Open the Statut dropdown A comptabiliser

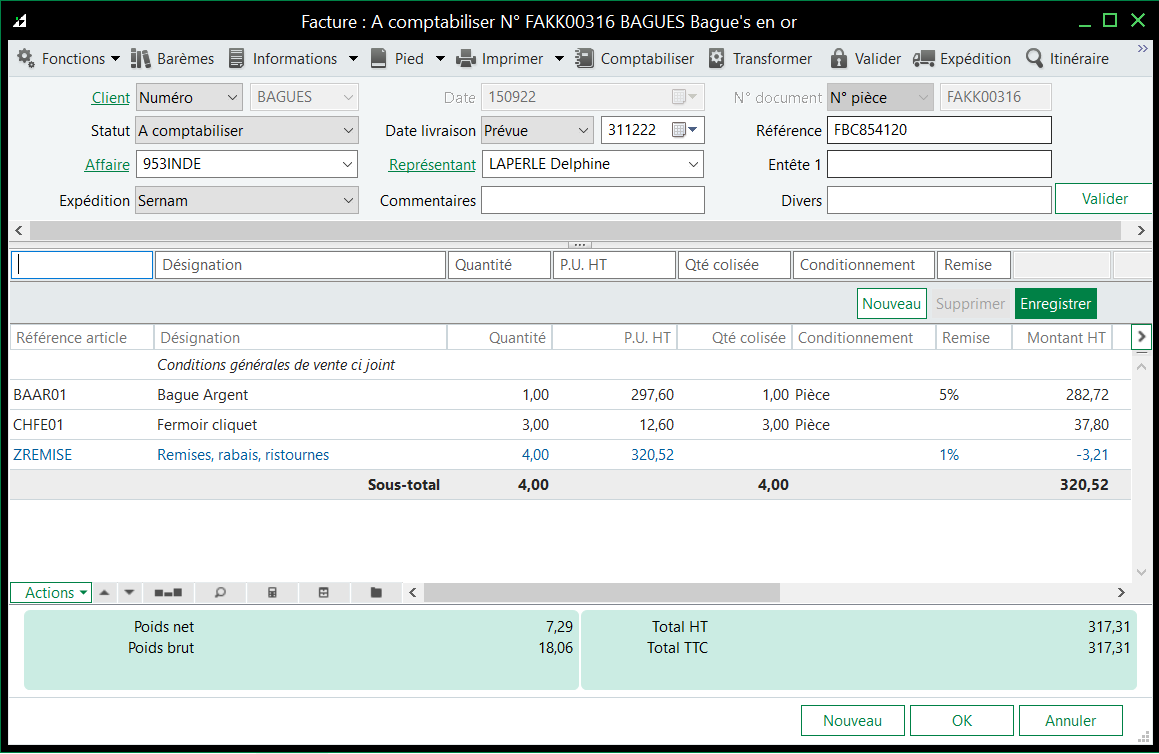[247, 131]
